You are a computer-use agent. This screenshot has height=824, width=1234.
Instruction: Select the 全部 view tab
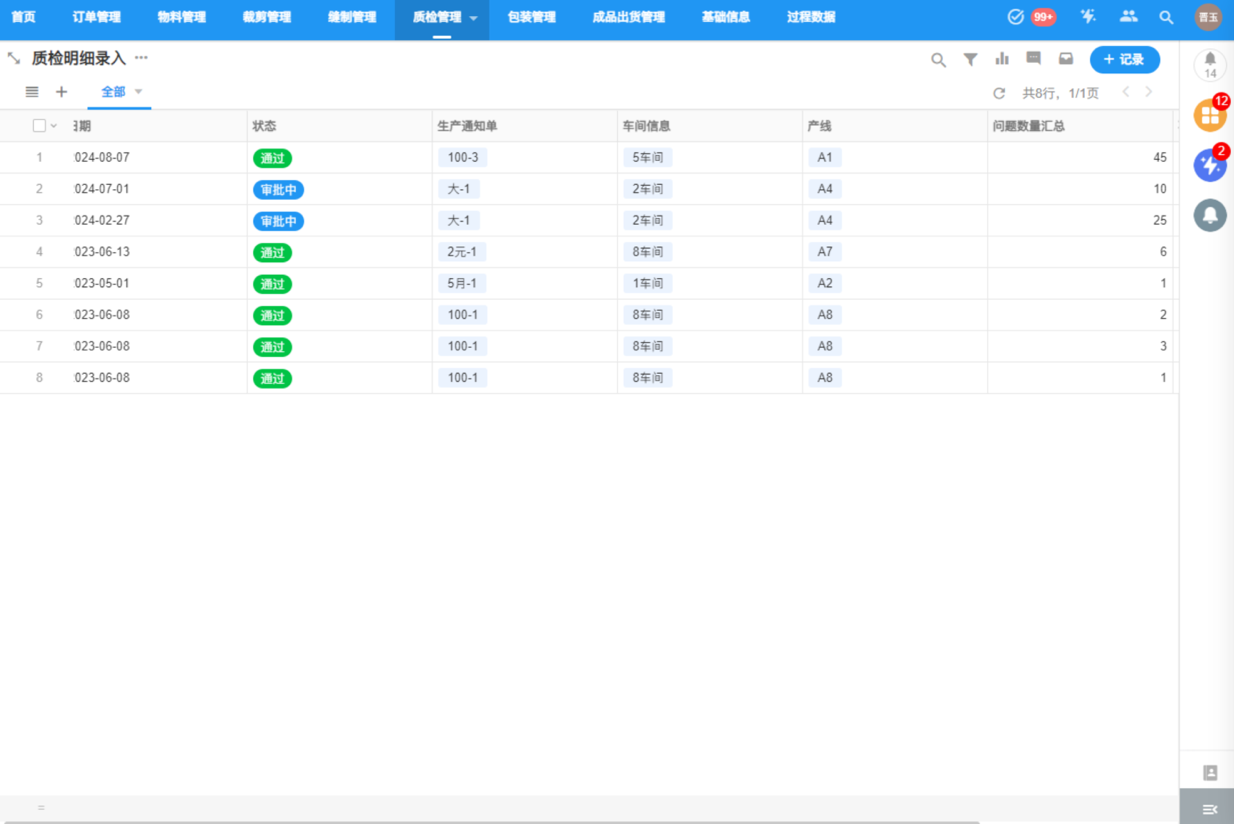click(113, 92)
